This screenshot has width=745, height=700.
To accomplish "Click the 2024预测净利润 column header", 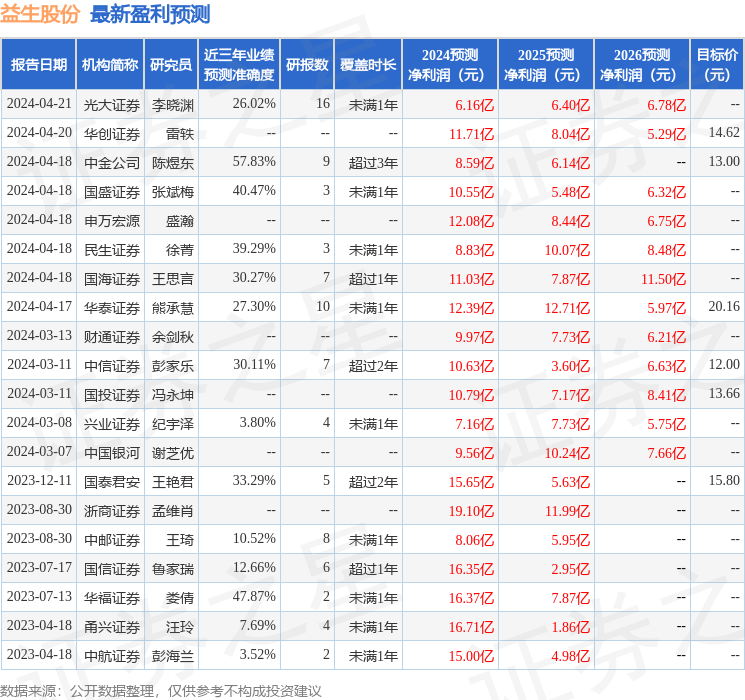I will tap(450, 64).
